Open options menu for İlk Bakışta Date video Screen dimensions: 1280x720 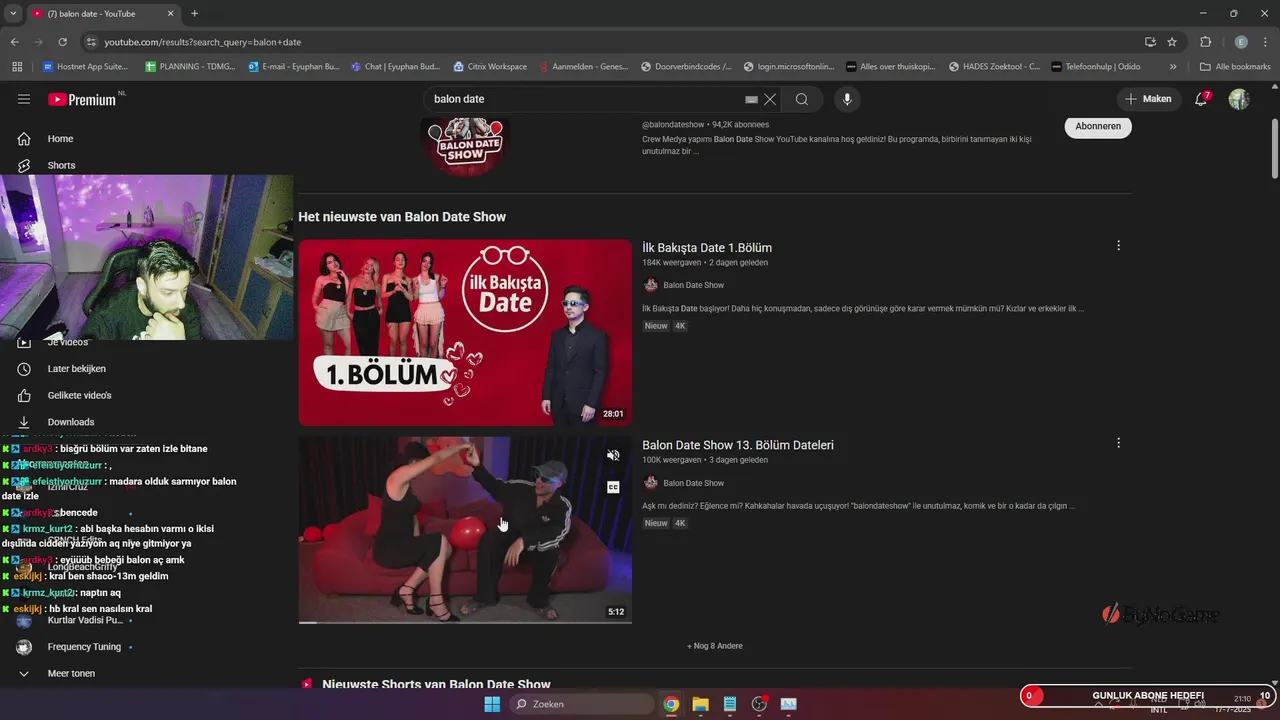coord(1118,245)
